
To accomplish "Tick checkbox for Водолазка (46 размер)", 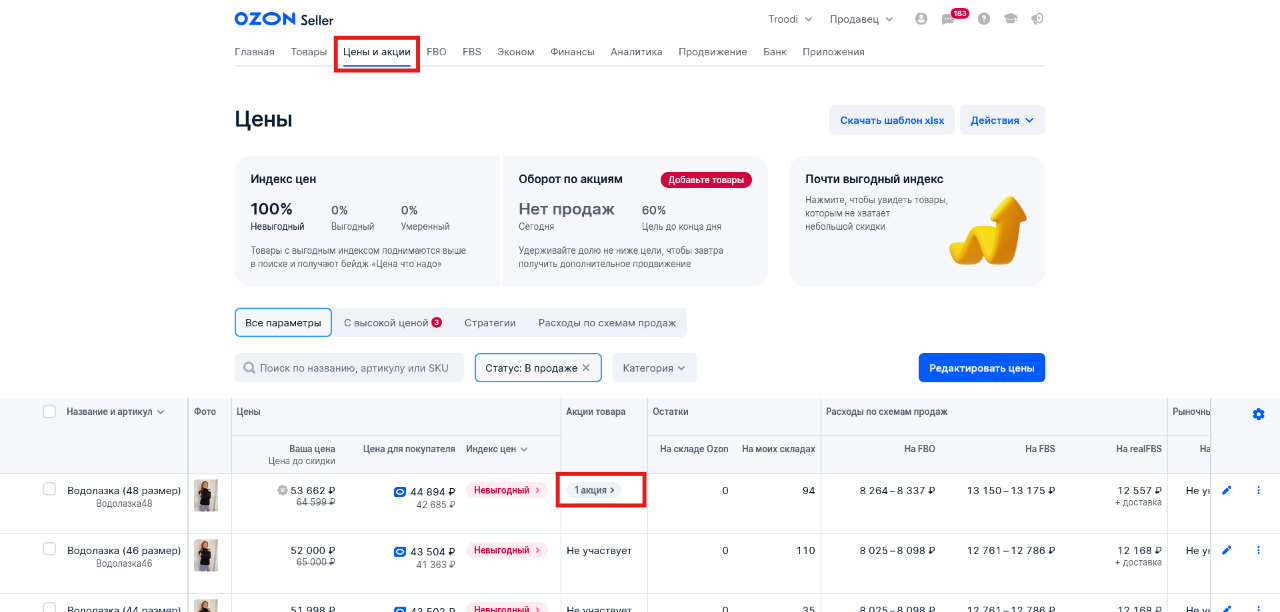I will coord(49,549).
